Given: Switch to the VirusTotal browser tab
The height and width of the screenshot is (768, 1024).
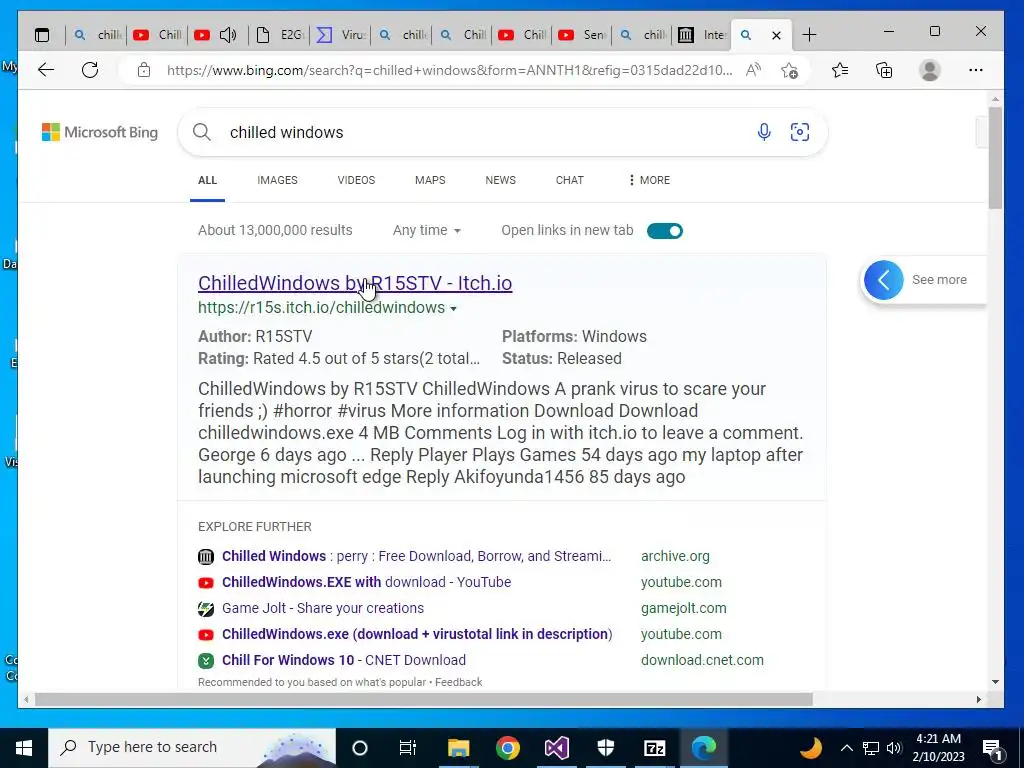Looking at the screenshot, I should pos(341,35).
